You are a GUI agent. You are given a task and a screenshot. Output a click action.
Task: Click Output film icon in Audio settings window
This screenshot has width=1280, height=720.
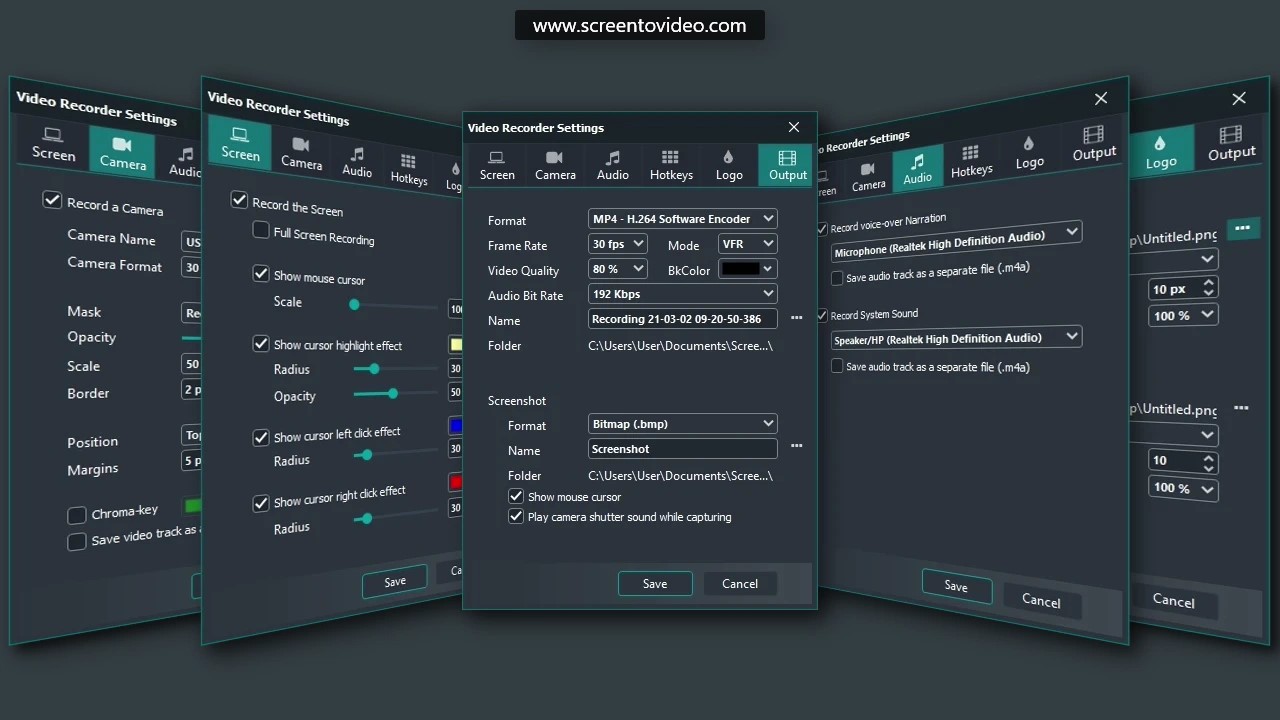[1093, 134]
